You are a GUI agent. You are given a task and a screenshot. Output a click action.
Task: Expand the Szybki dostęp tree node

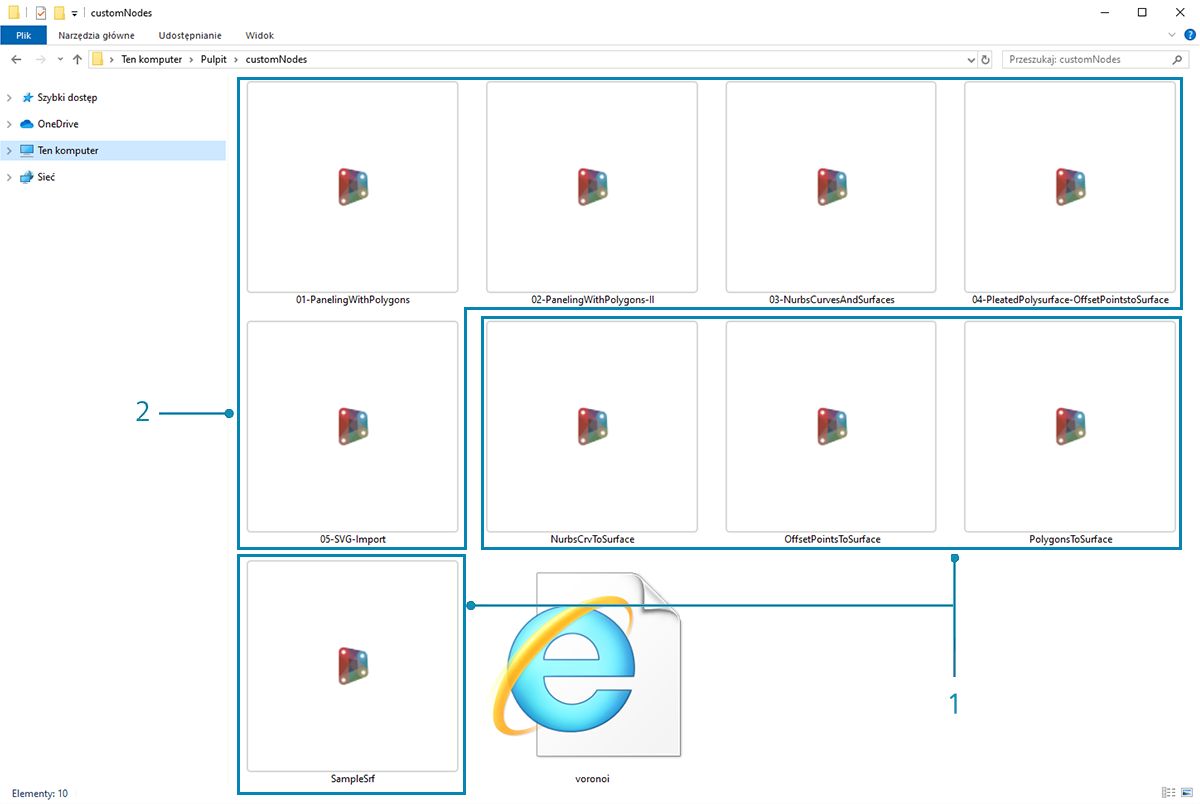[x=10, y=98]
